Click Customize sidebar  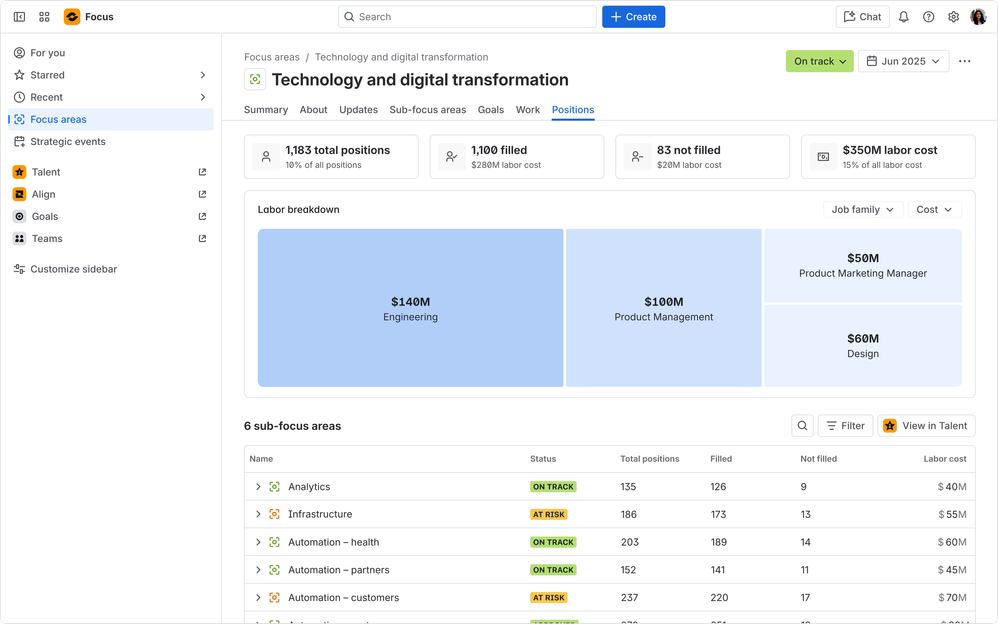tap(111, 269)
